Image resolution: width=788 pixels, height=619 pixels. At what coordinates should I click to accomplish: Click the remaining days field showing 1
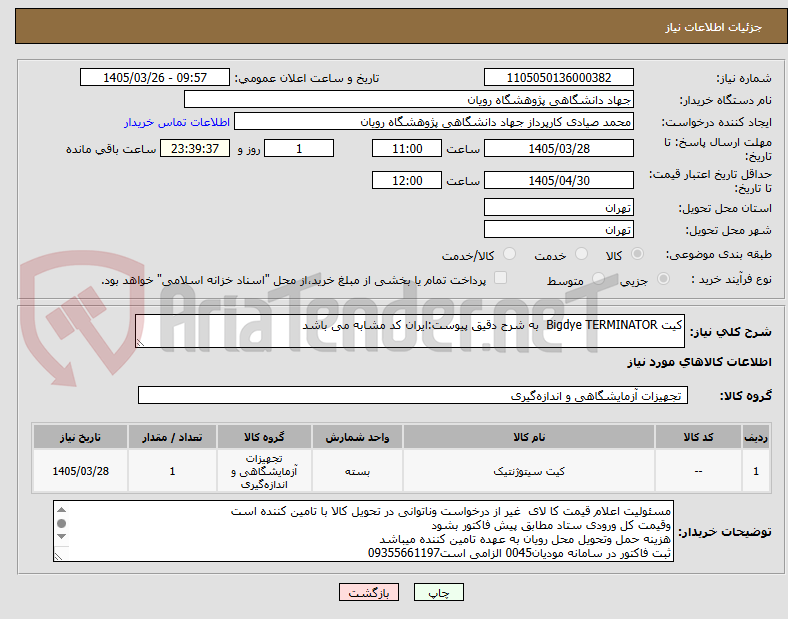click(299, 149)
